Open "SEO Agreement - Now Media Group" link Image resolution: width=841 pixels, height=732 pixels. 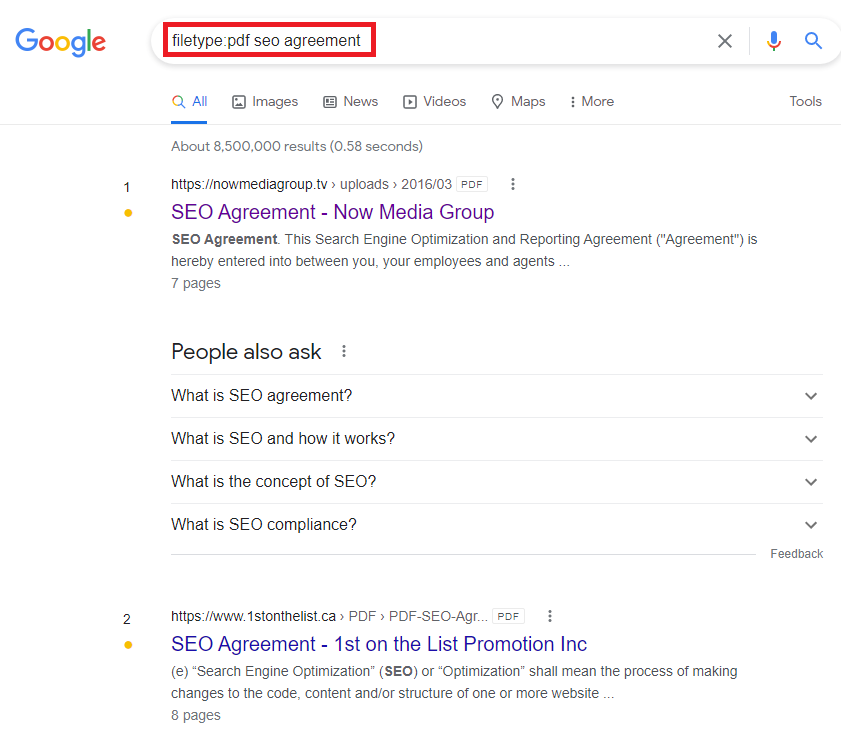332,212
